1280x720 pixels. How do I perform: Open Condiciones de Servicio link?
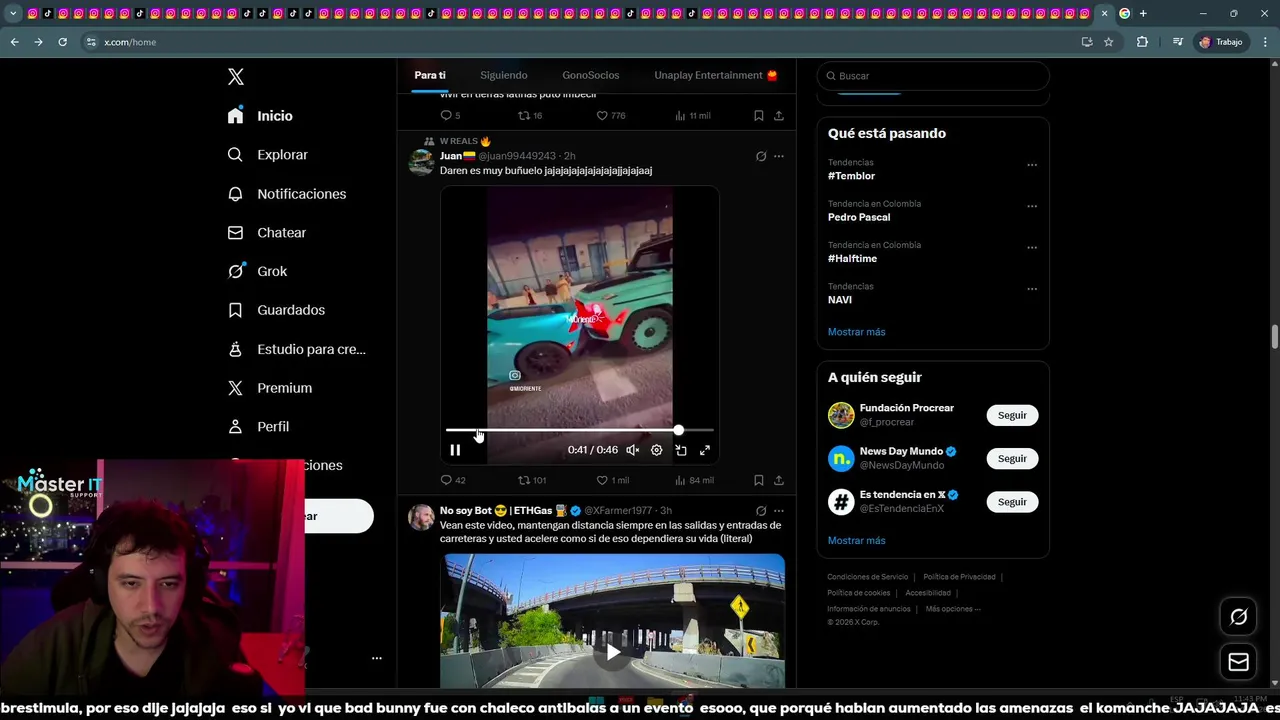pyautogui.click(x=867, y=577)
